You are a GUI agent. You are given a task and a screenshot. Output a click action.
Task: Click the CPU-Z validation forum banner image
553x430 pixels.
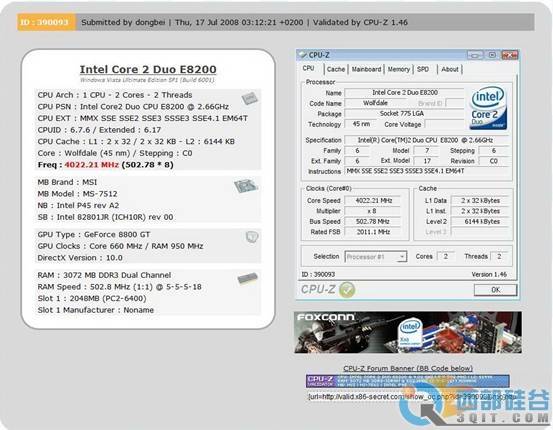[408, 381]
